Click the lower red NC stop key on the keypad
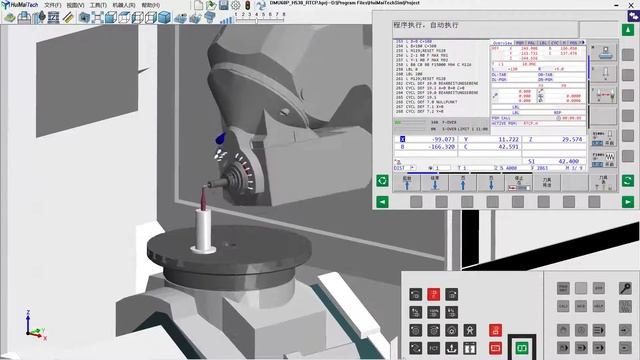This screenshot has height=360, width=640. pyautogui.click(x=495, y=348)
